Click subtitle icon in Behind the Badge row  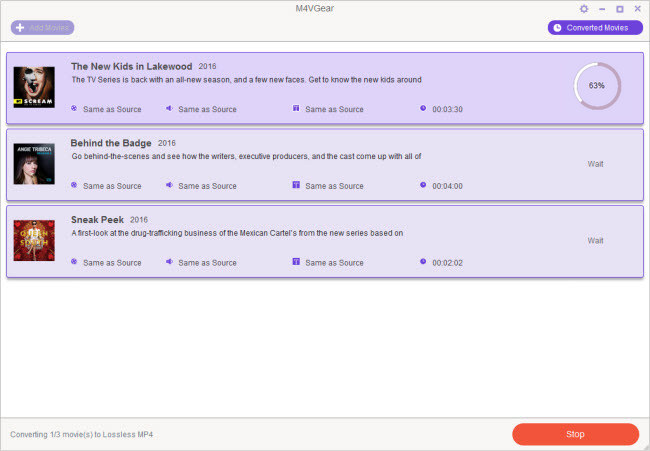[296, 185]
